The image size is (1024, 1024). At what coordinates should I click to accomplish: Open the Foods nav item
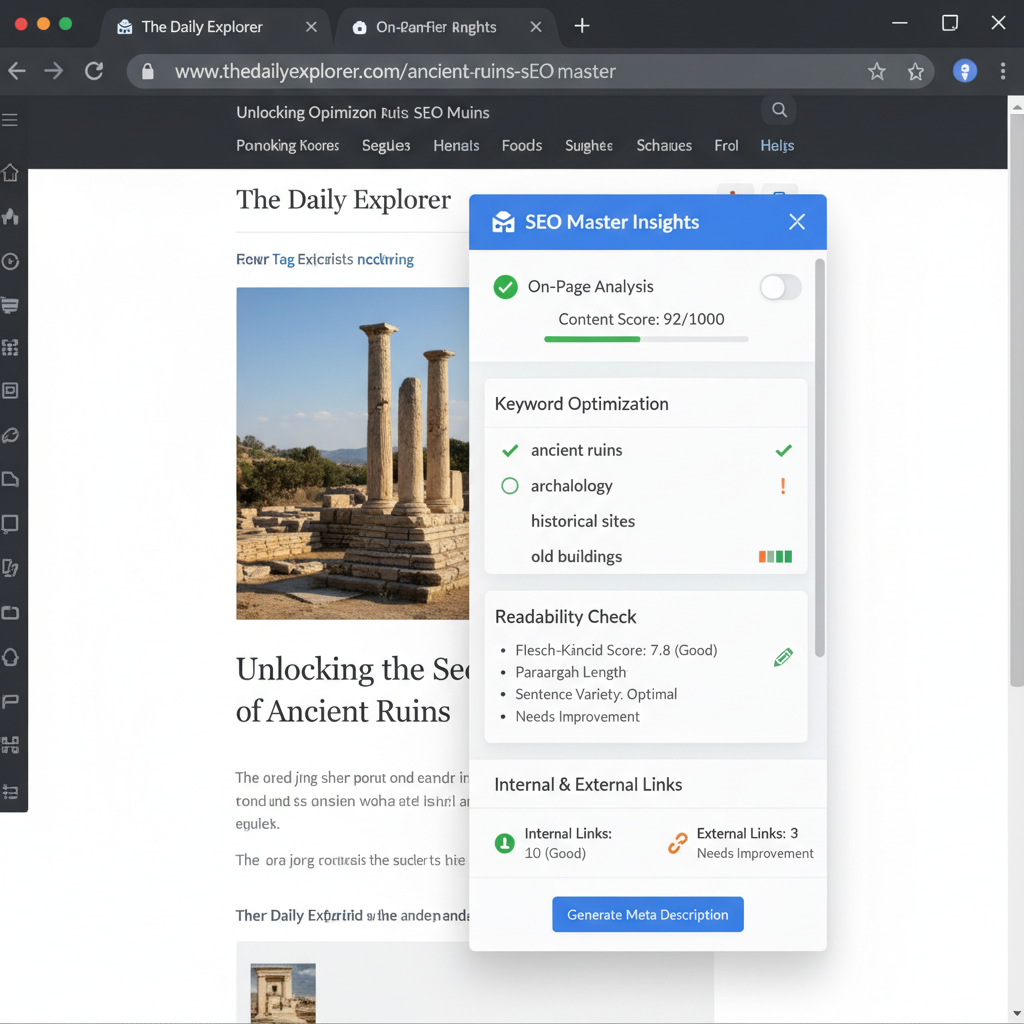[522, 146]
